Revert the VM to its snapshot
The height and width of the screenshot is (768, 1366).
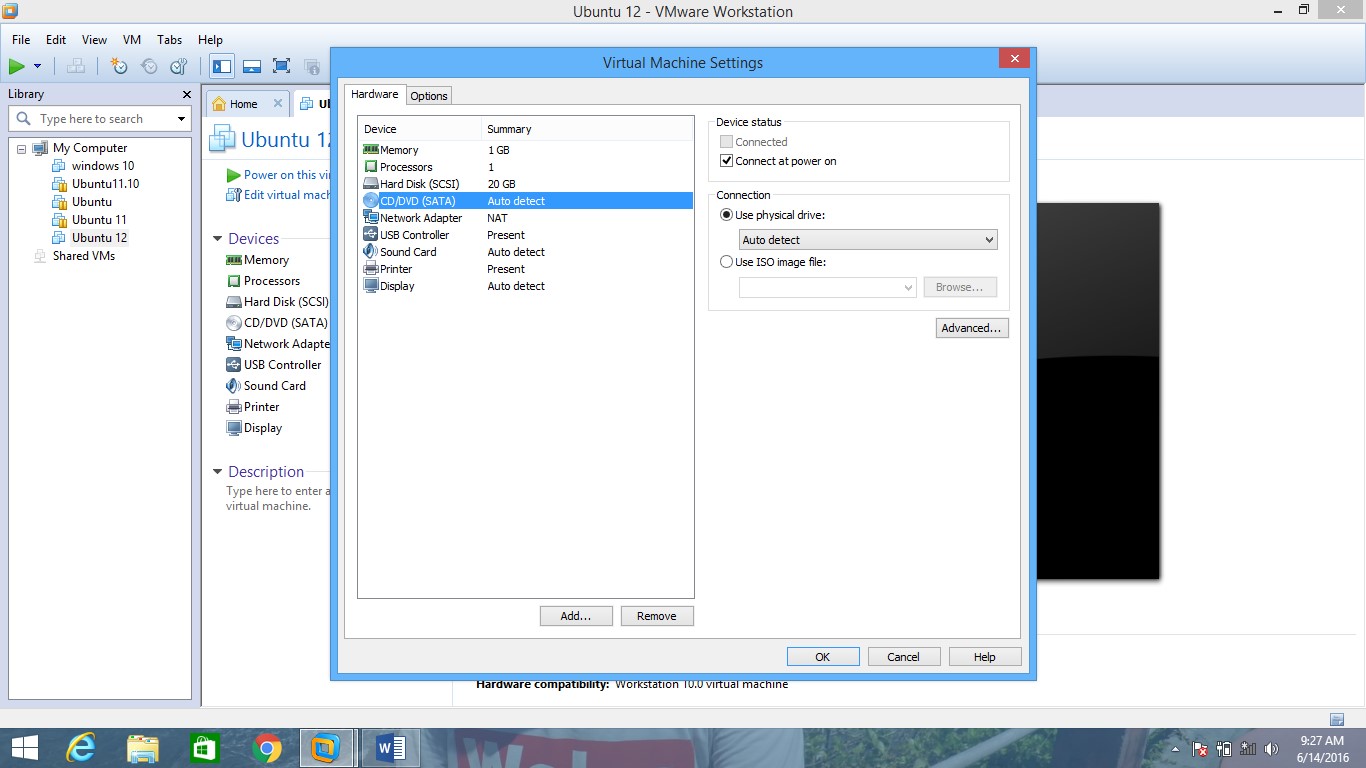[149, 66]
